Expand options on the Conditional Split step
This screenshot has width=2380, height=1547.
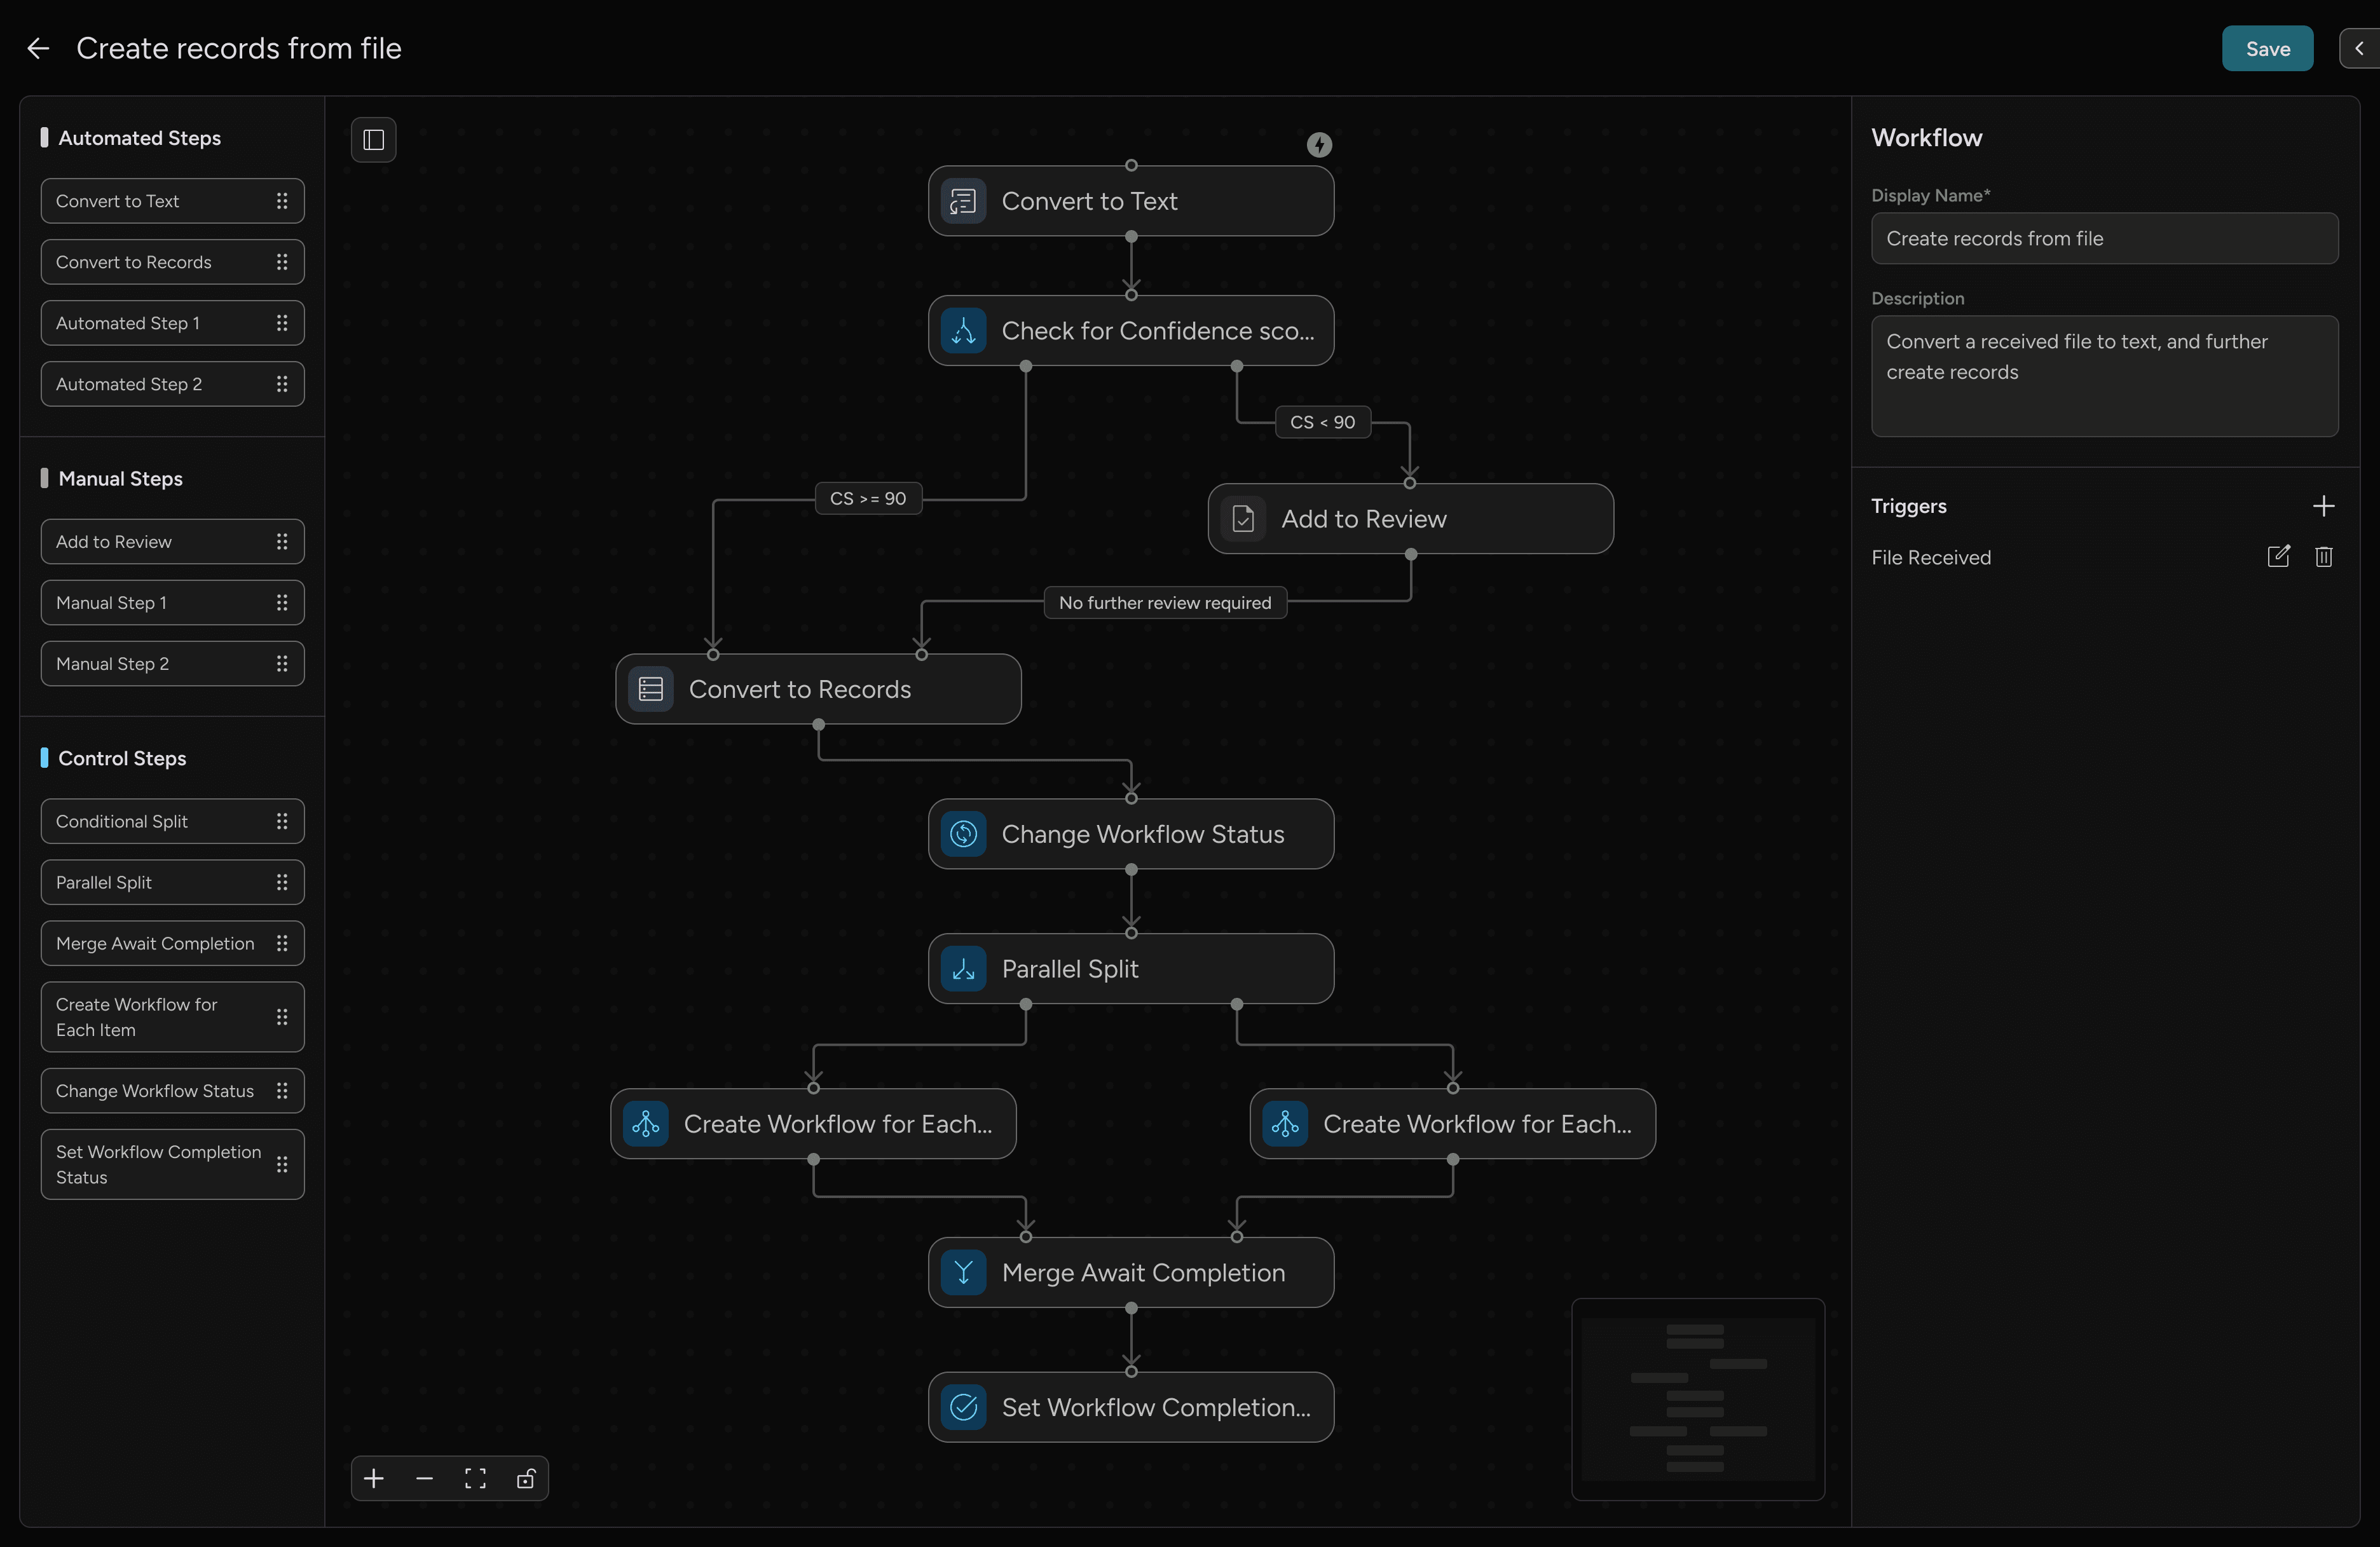283,821
